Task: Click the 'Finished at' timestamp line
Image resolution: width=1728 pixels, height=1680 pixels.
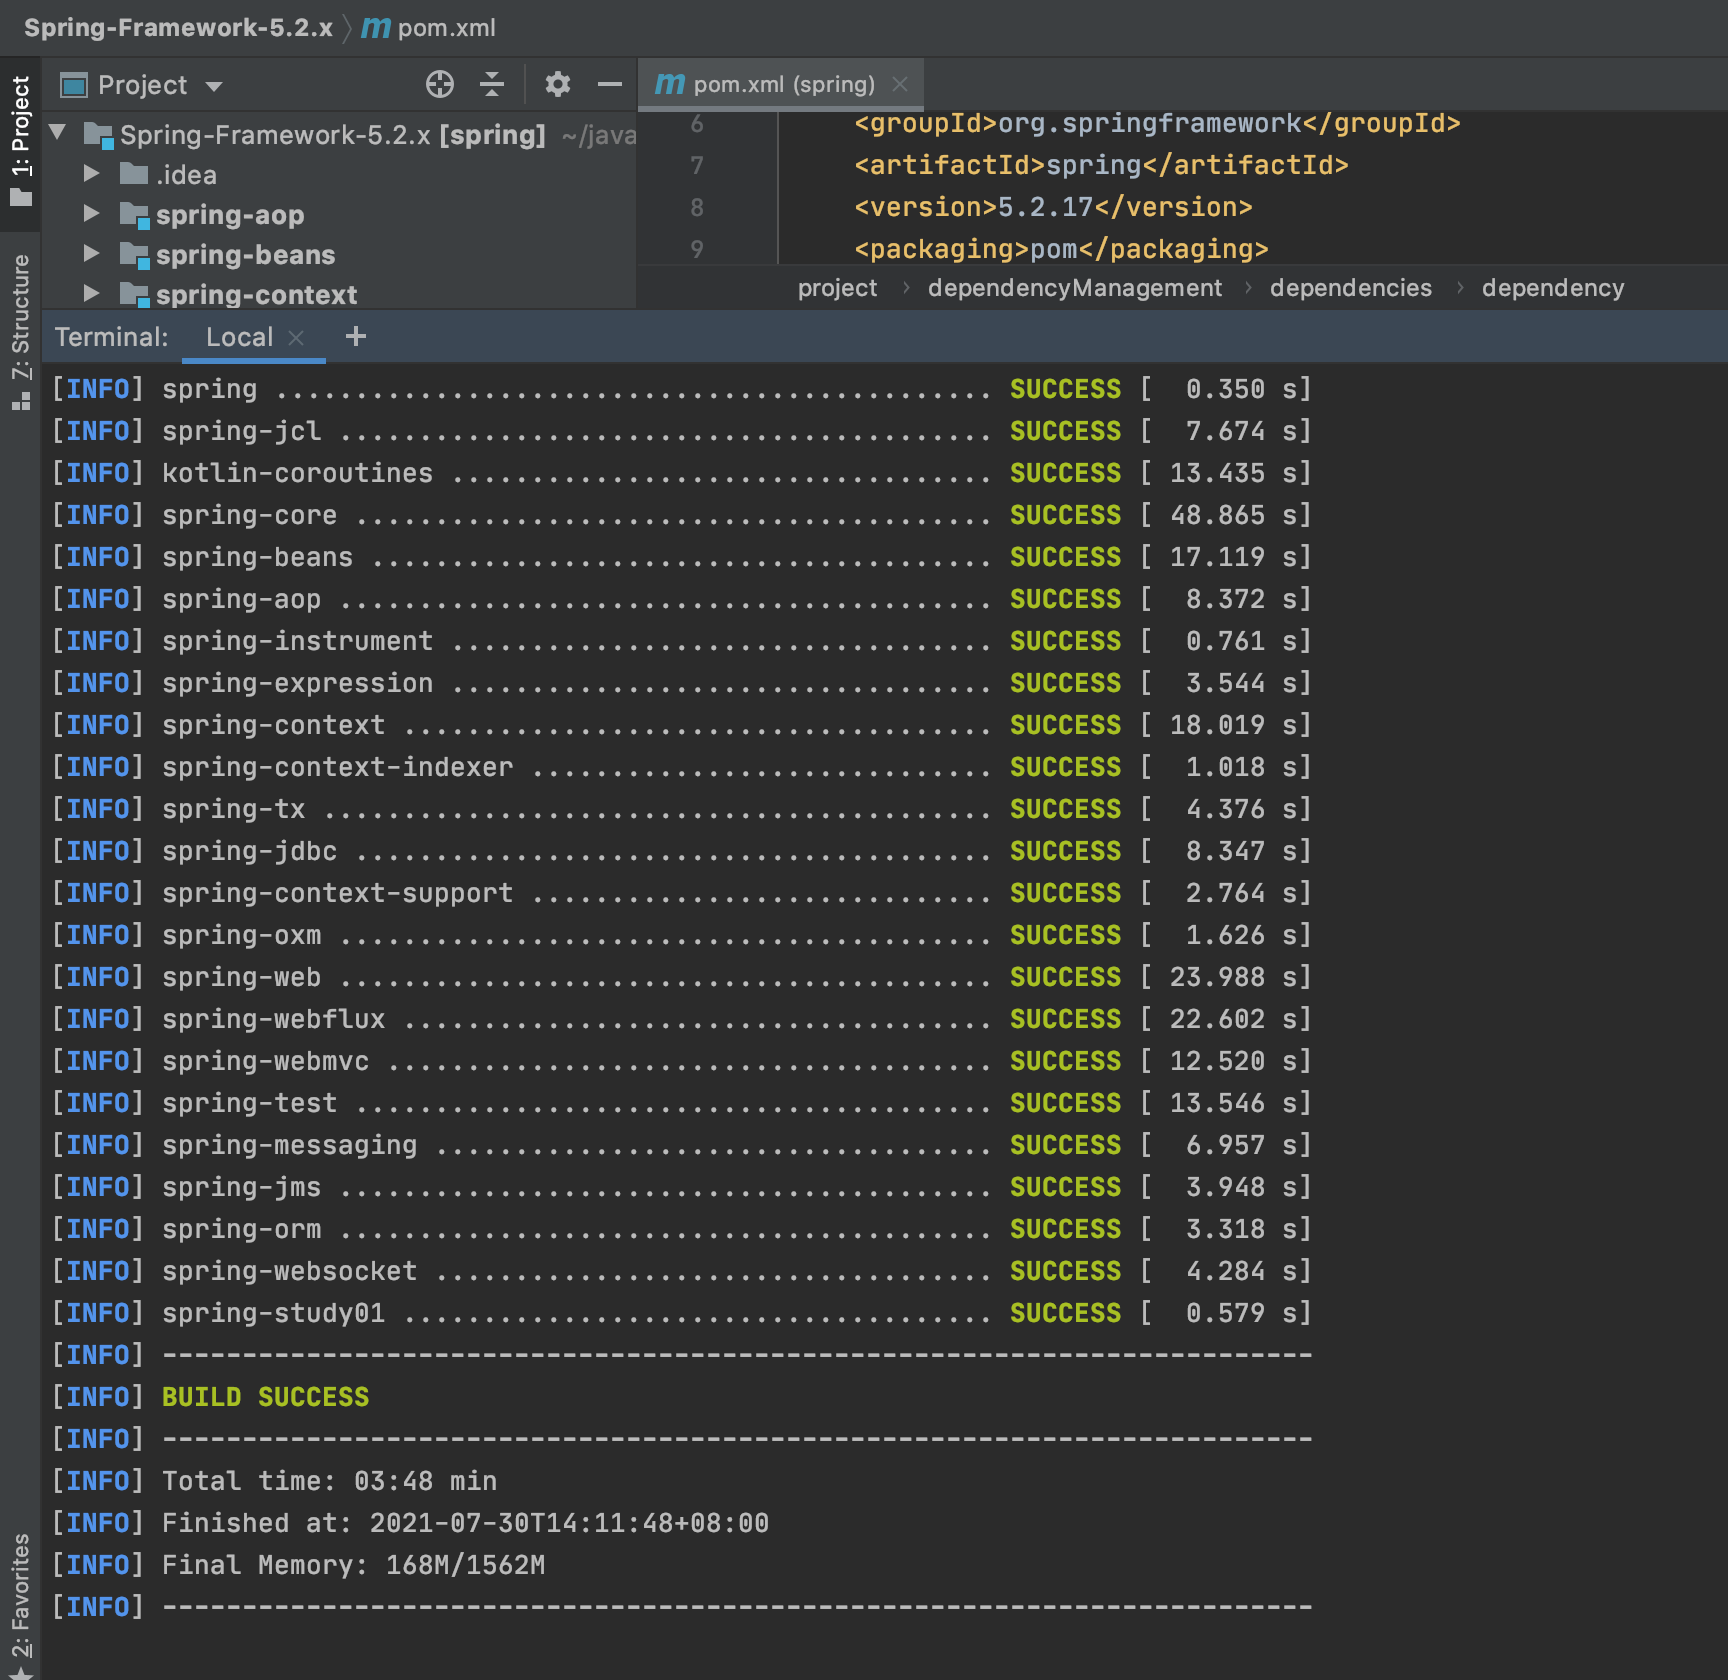Action: point(465,1523)
